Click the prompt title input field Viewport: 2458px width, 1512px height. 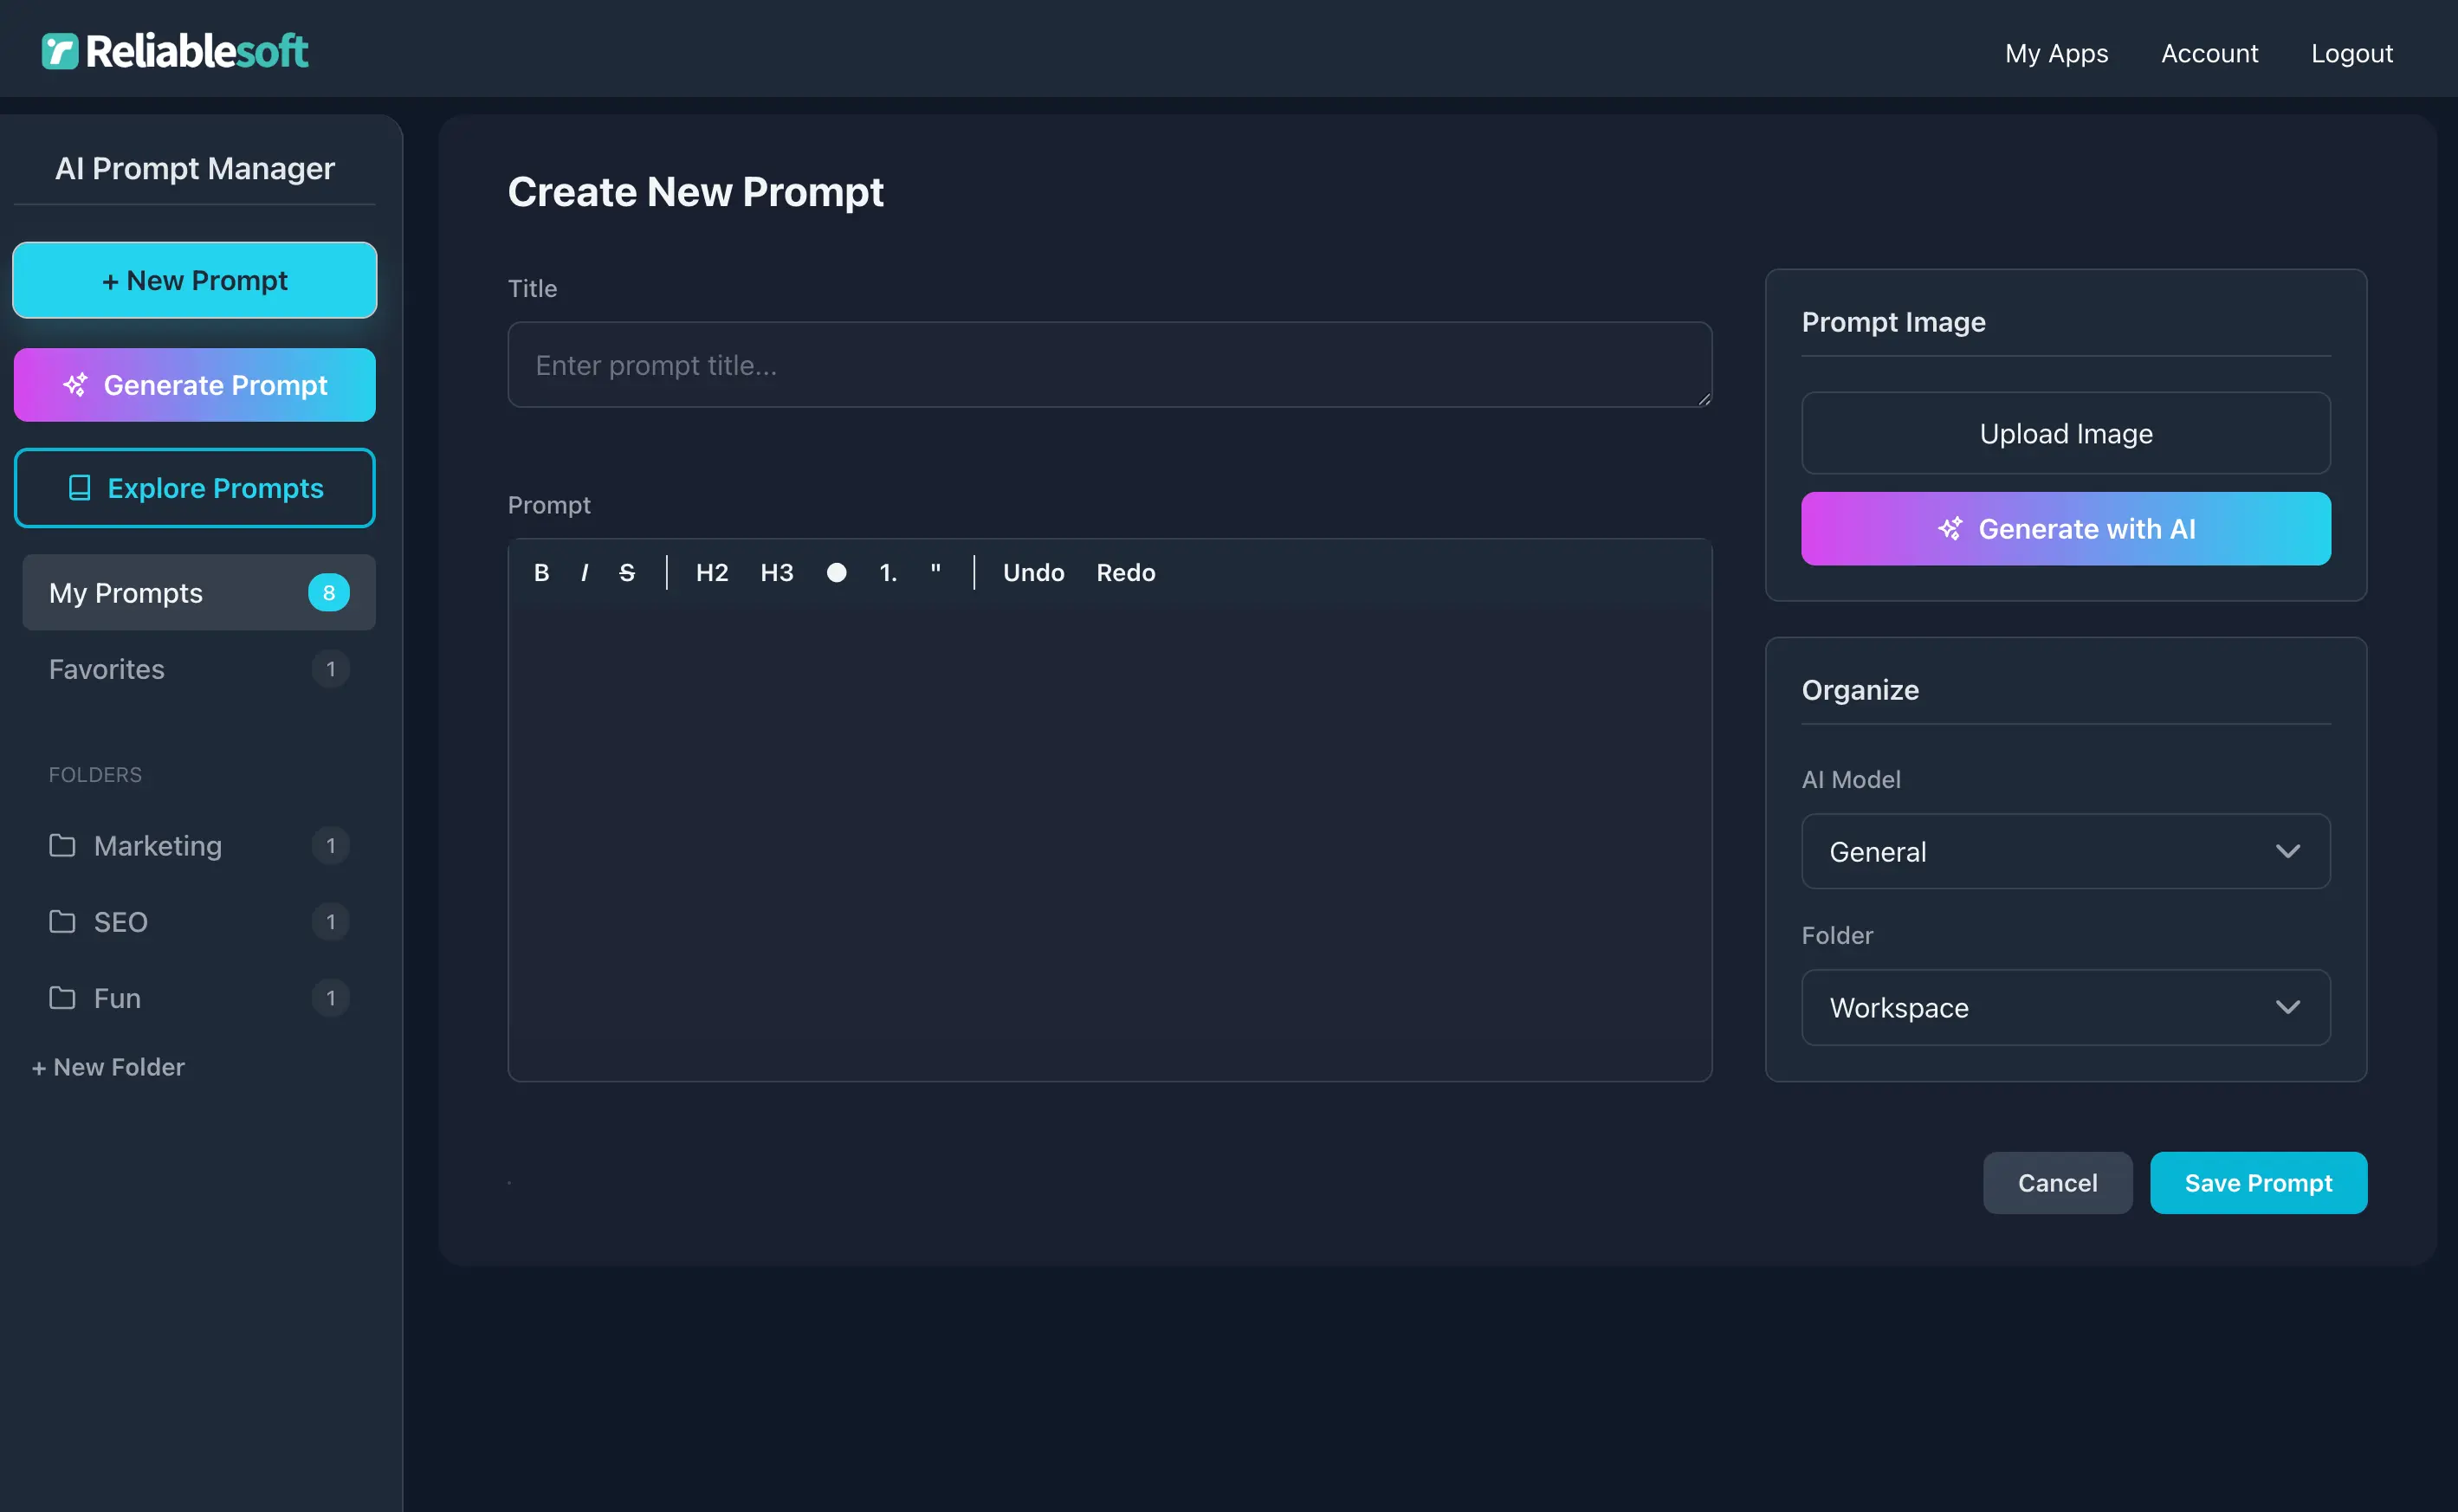coord(1109,365)
